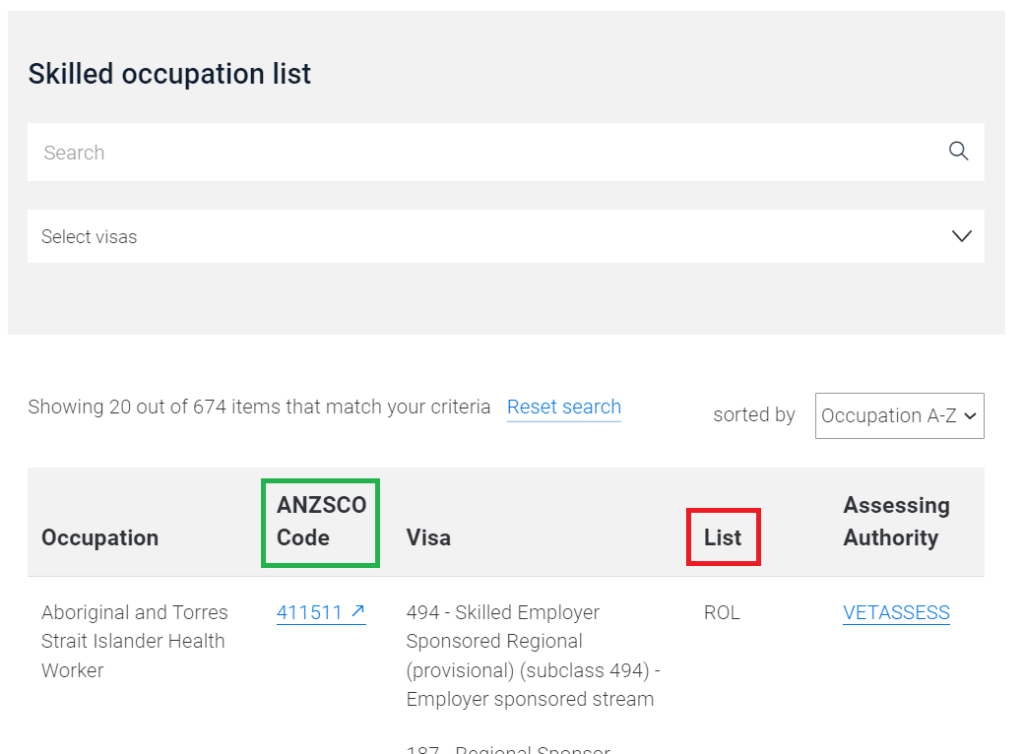Screen dimensions: 1024x754
Task: Click the Skilled occupation list heading
Action: pos(169,74)
